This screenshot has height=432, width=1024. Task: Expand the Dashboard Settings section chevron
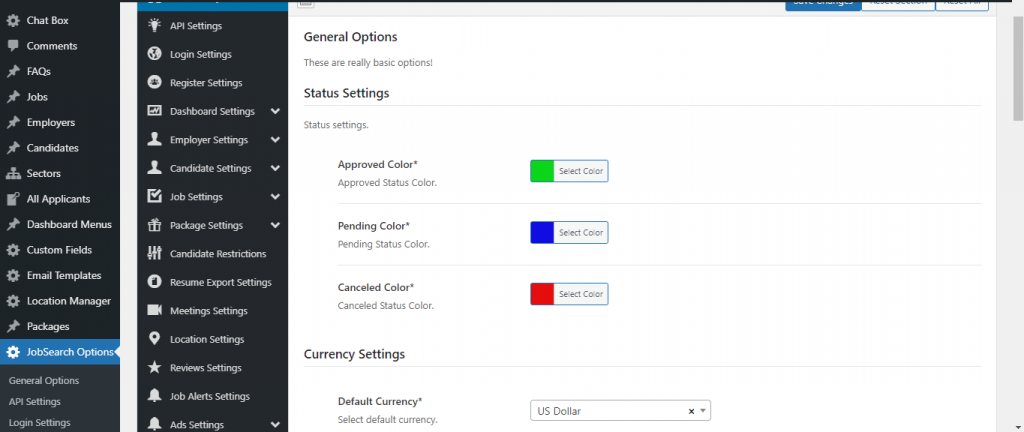[275, 111]
